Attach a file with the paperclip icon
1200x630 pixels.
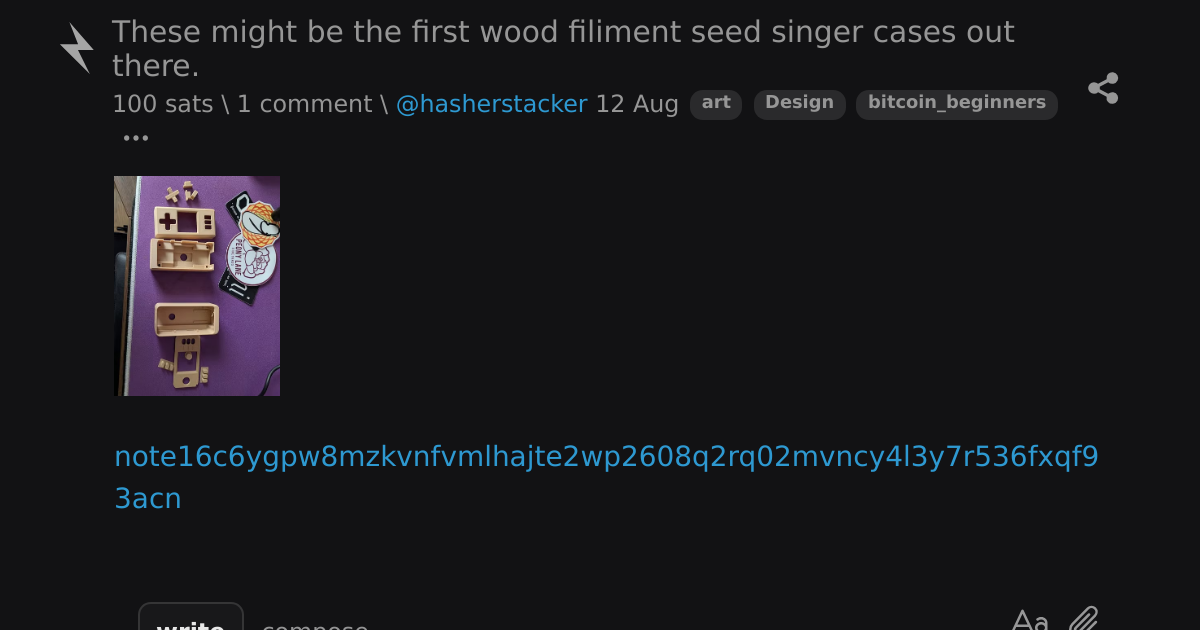click(x=1085, y=620)
